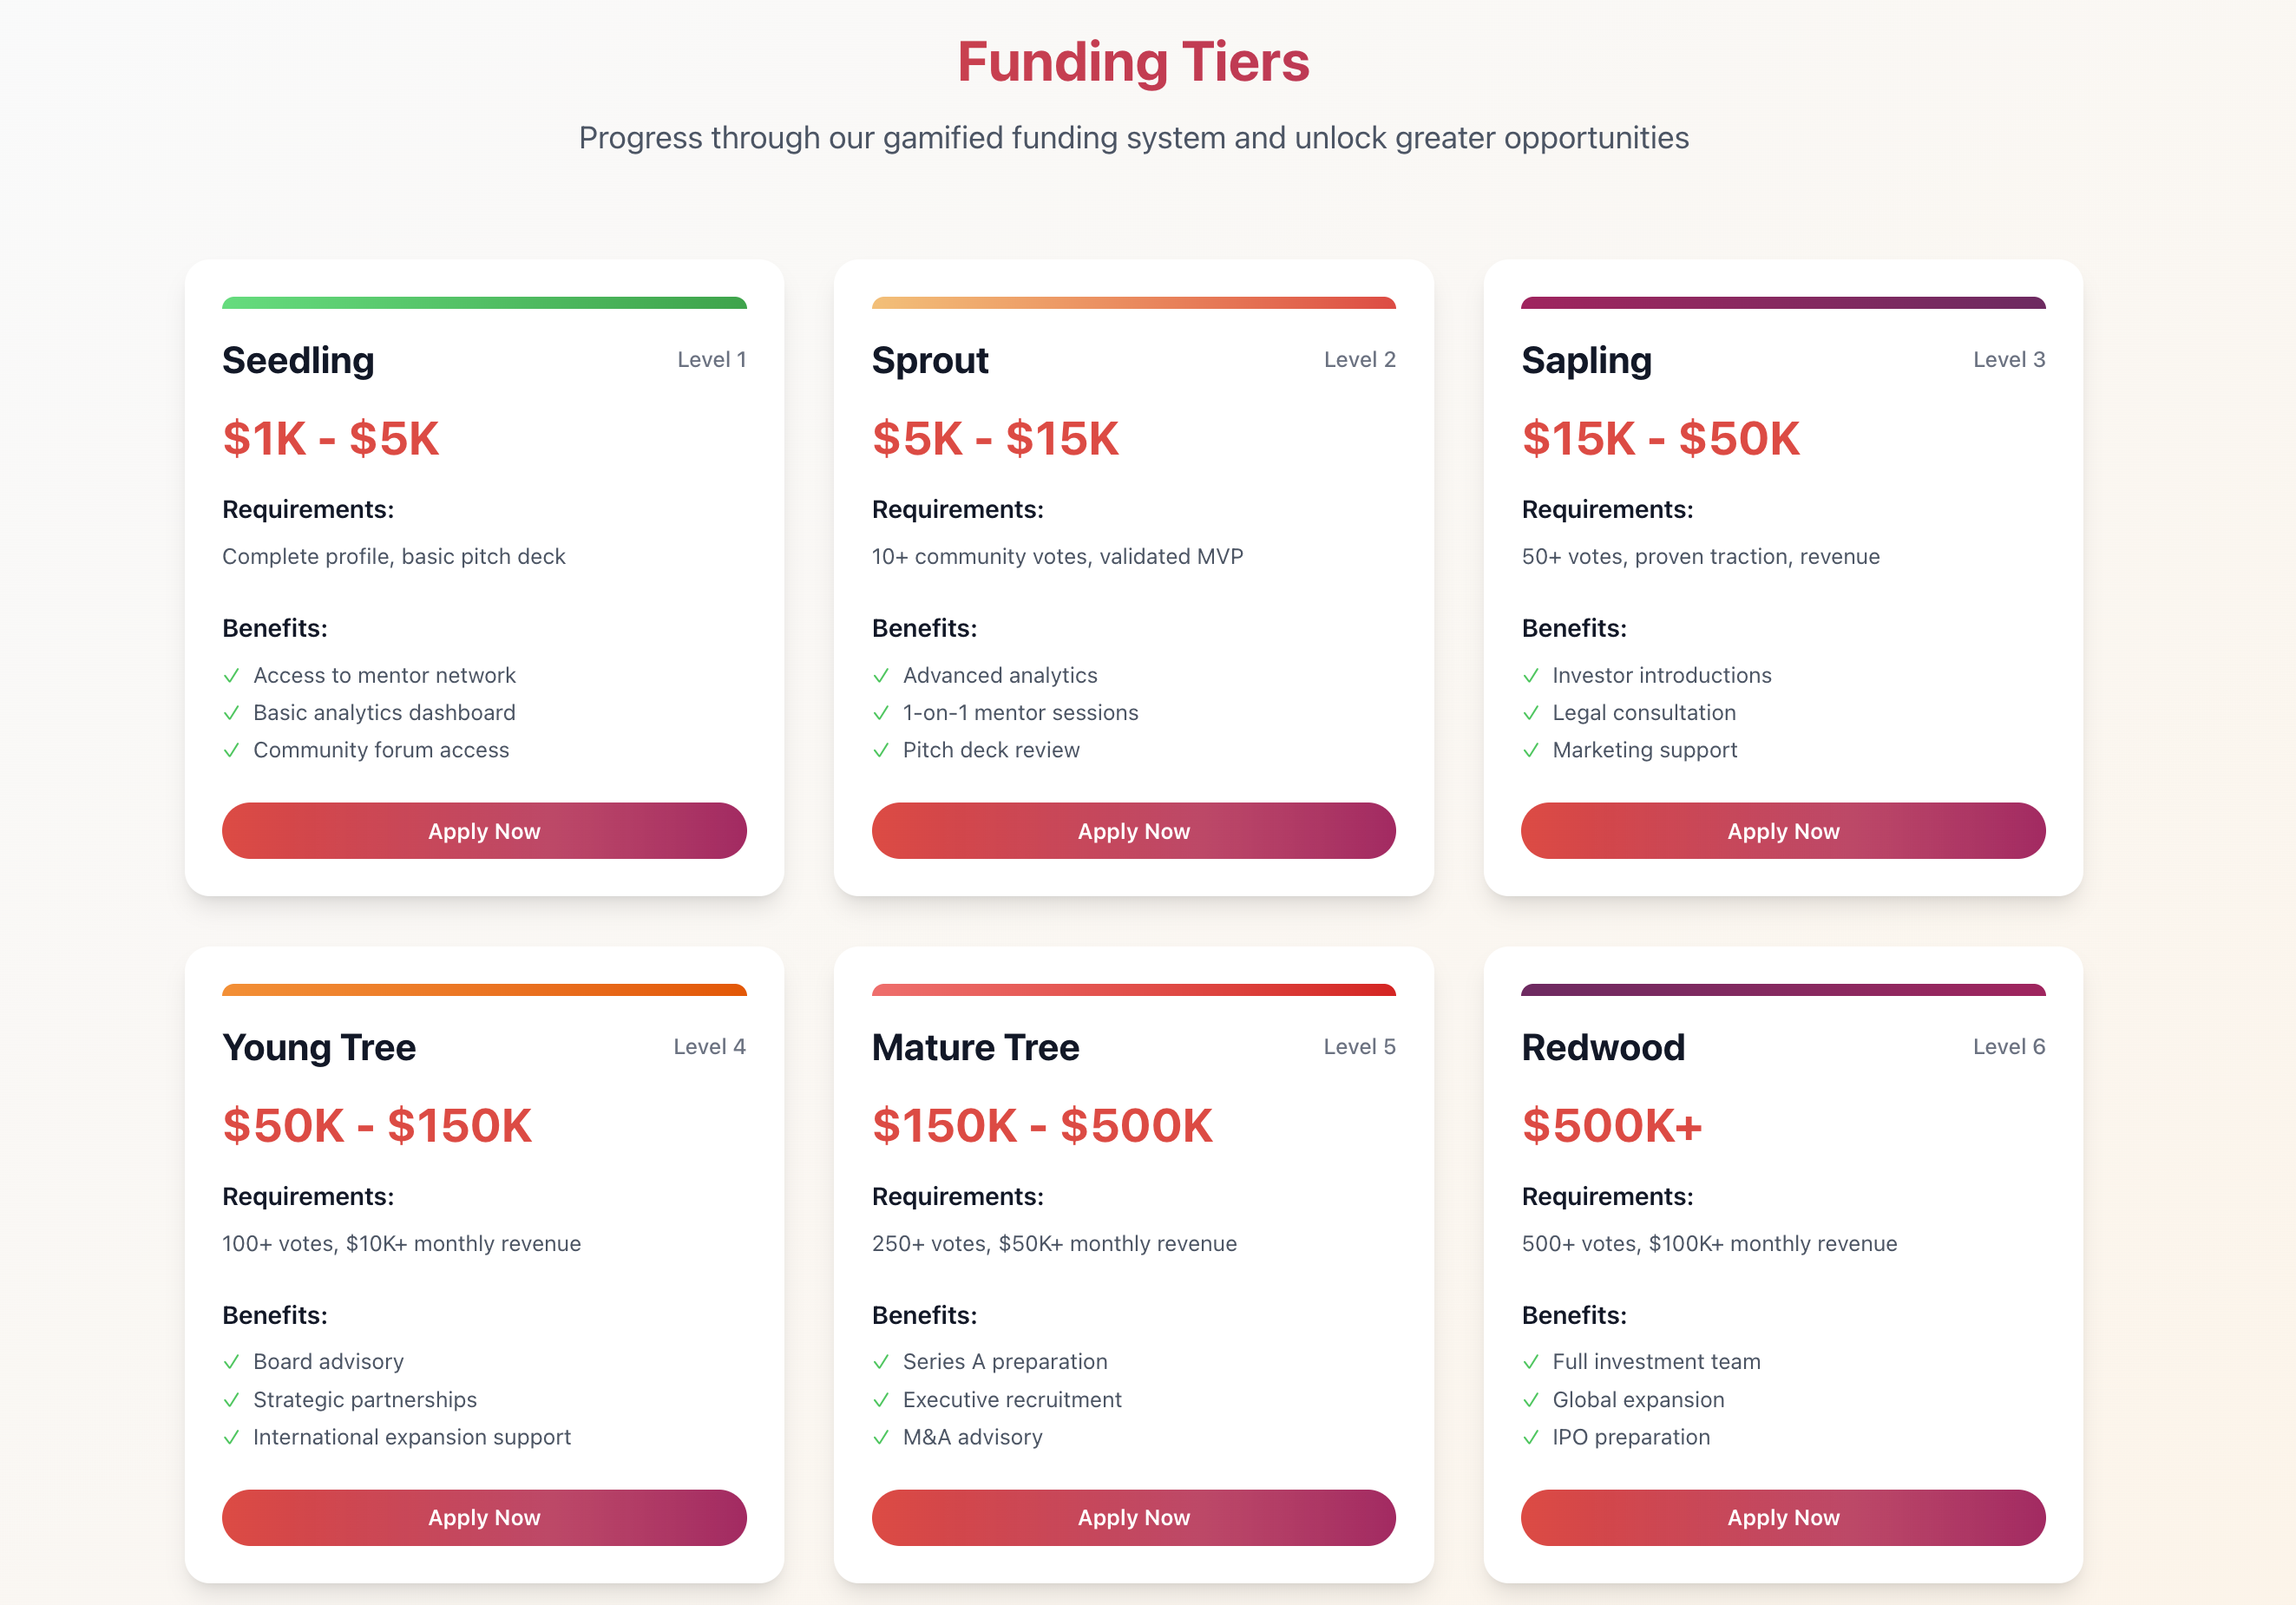
Task: Click checkmark next to Board advisory
Action: pyautogui.click(x=231, y=1362)
